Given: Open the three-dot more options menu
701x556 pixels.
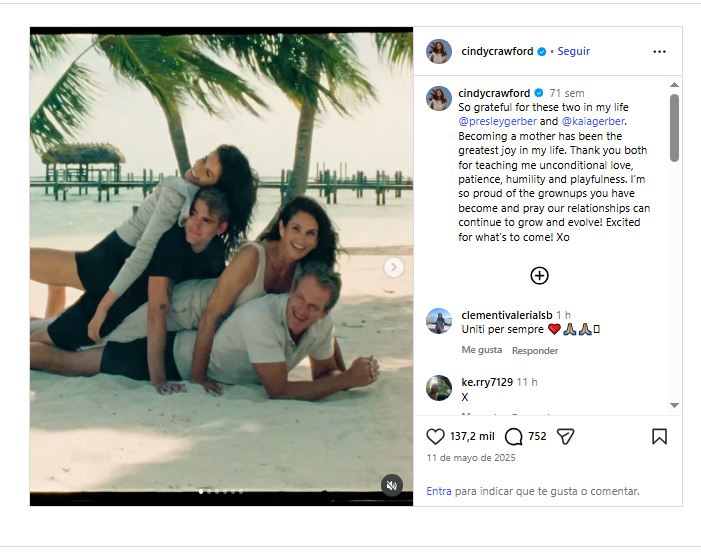Looking at the screenshot, I should tap(659, 52).
